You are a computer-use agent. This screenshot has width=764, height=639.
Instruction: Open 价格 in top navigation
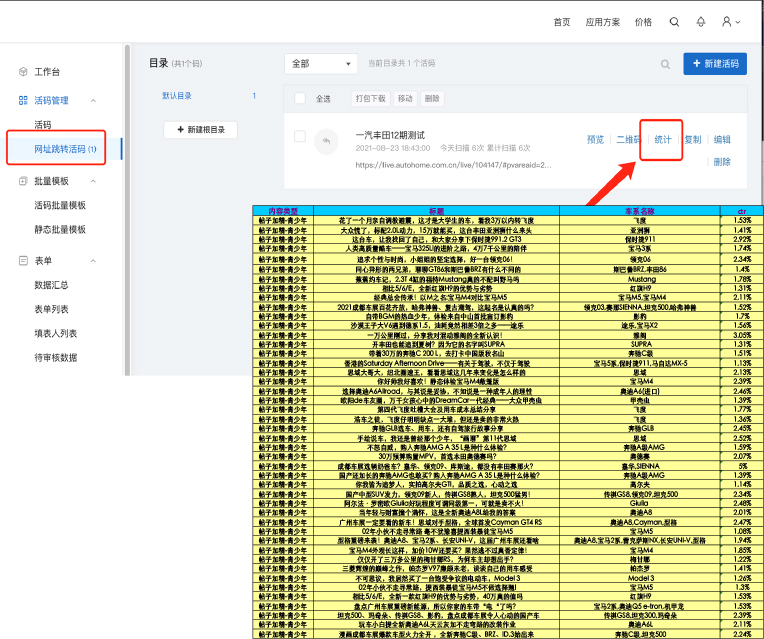[x=643, y=22]
